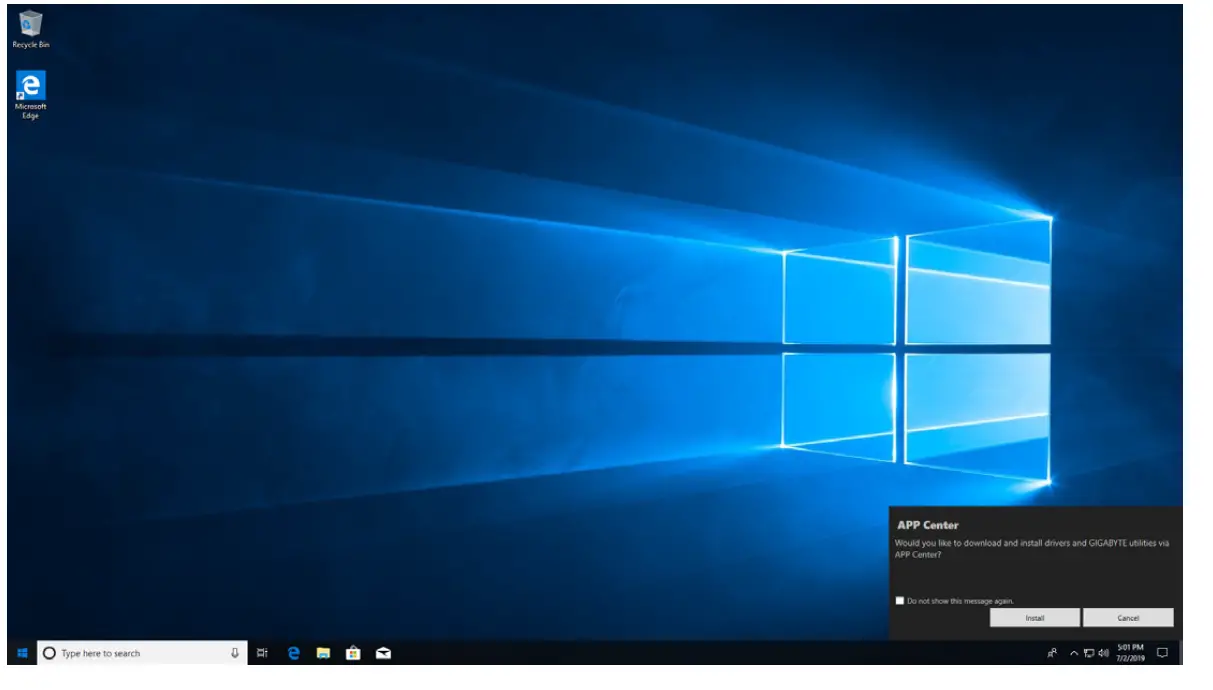
Task: Click Cancel in the APP Center prompt
Action: pyautogui.click(x=1128, y=618)
